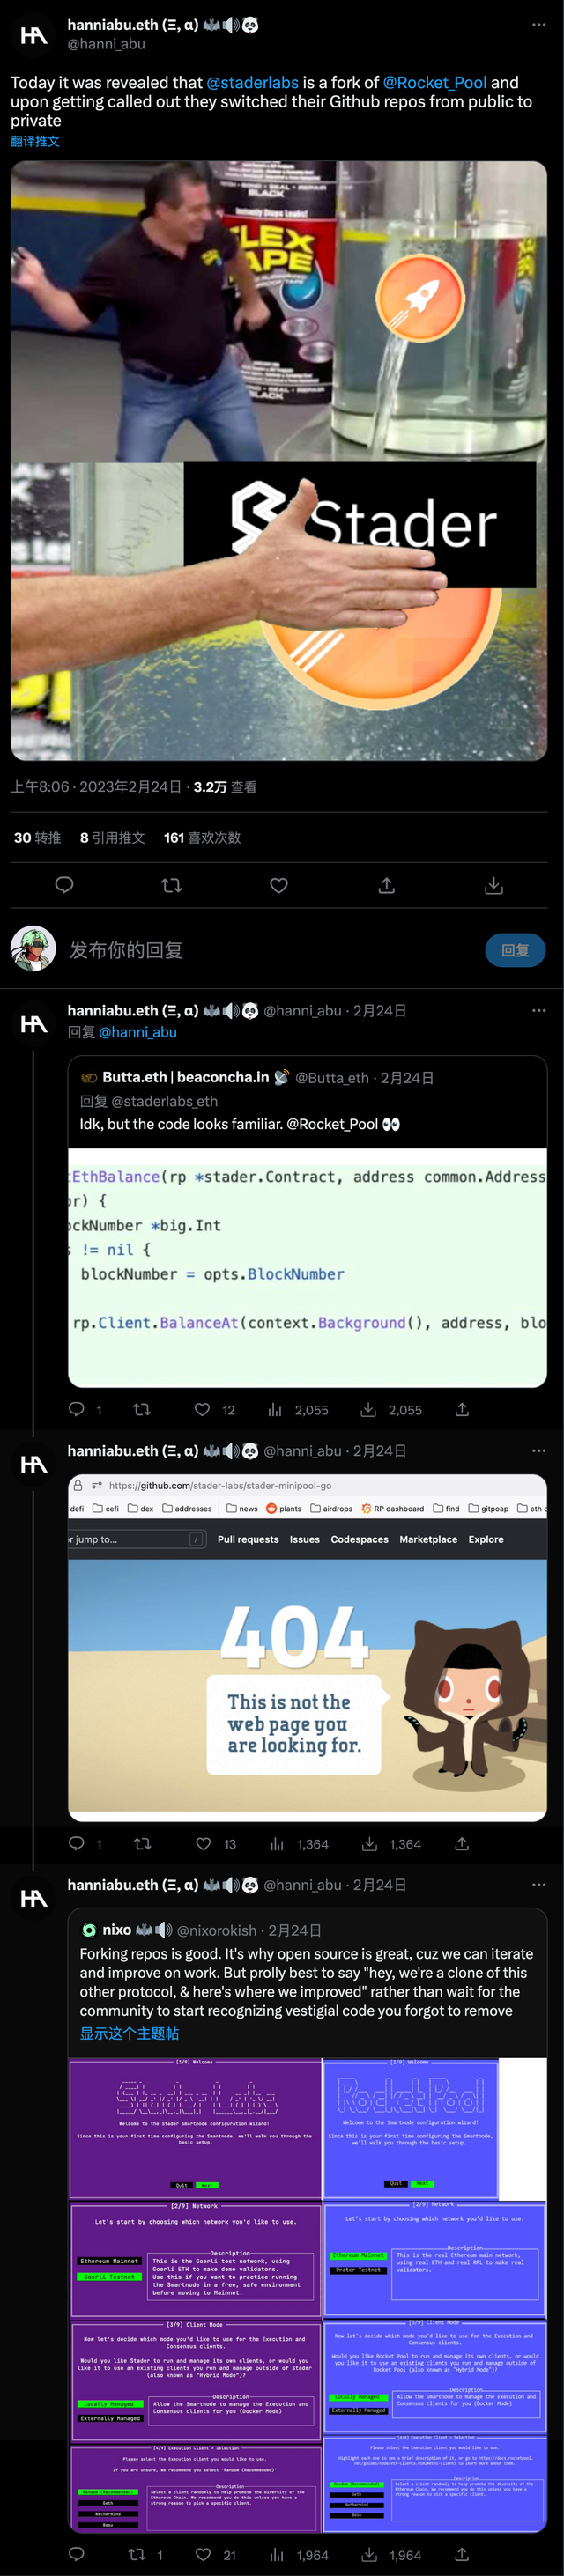Open hanniabu.eth's profile avatar at the top
Image resolution: width=564 pixels, height=2576 pixels.
pyautogui.click(x=34, y=35)
